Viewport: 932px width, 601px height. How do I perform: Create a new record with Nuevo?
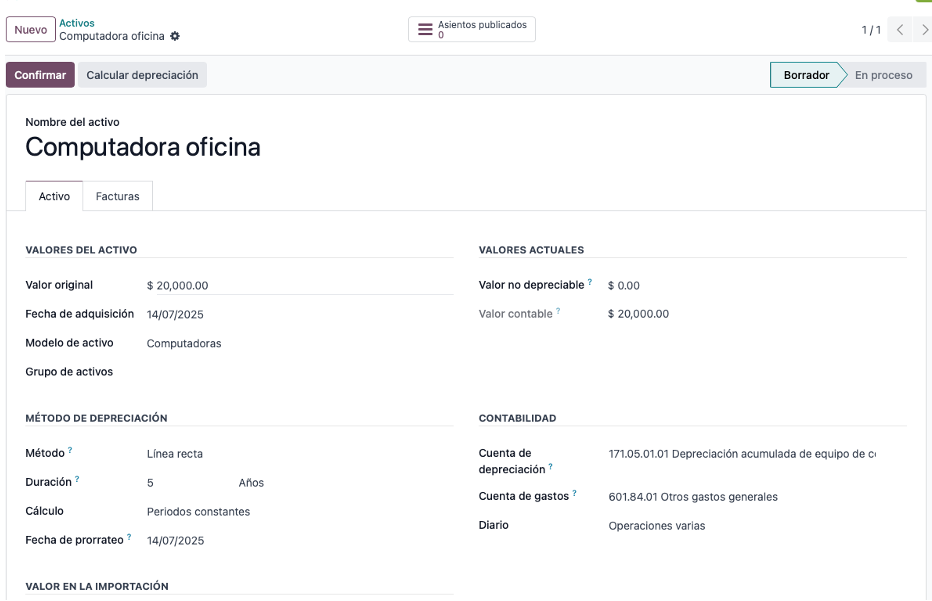[x=31, y=30]
